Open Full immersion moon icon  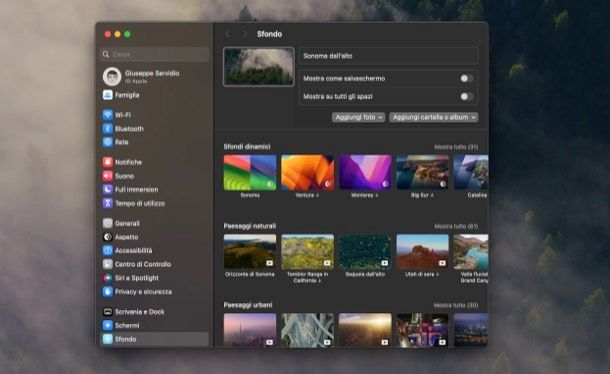[108, 190]
